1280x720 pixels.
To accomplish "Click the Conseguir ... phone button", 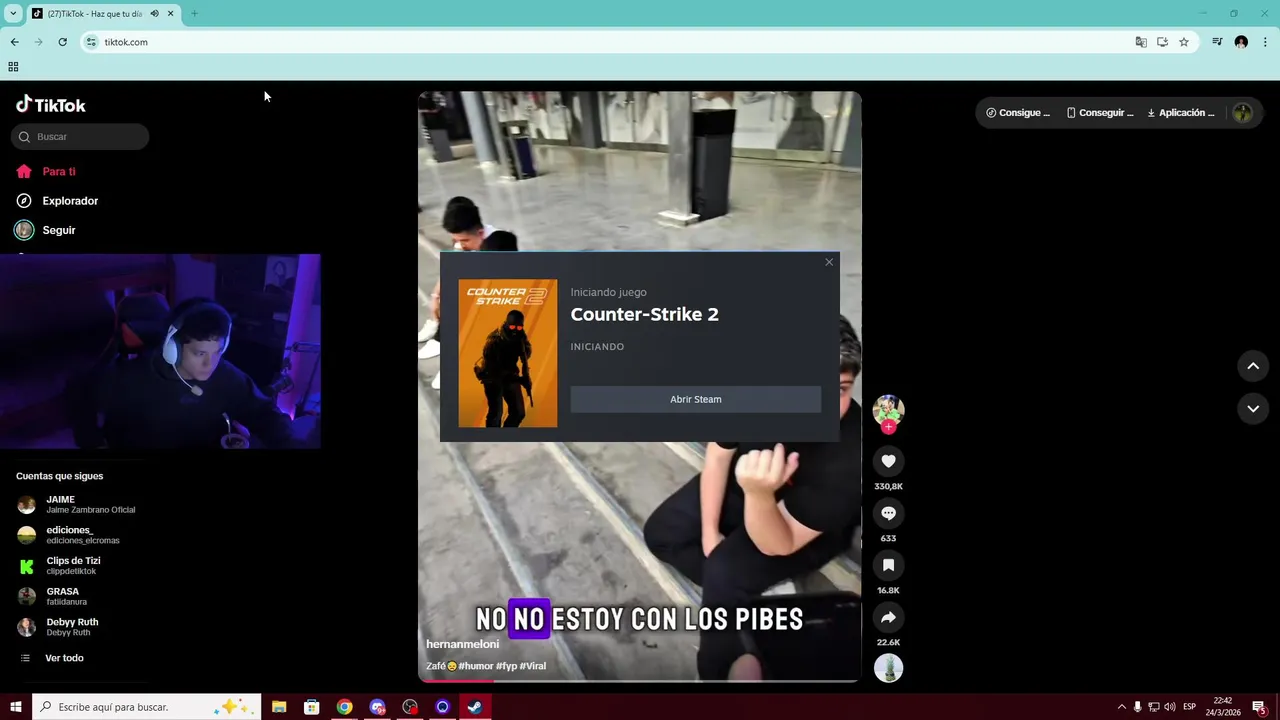I will tap(1100, 113).
